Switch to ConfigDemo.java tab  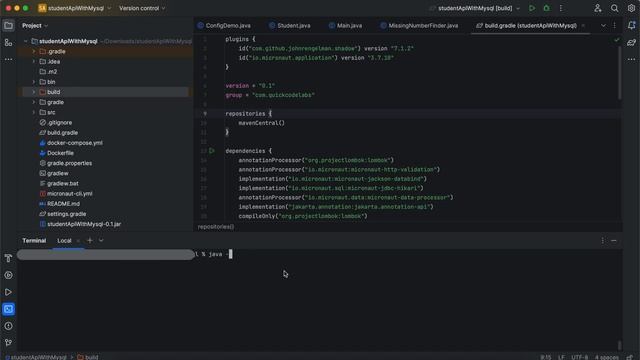coord(224,26)
